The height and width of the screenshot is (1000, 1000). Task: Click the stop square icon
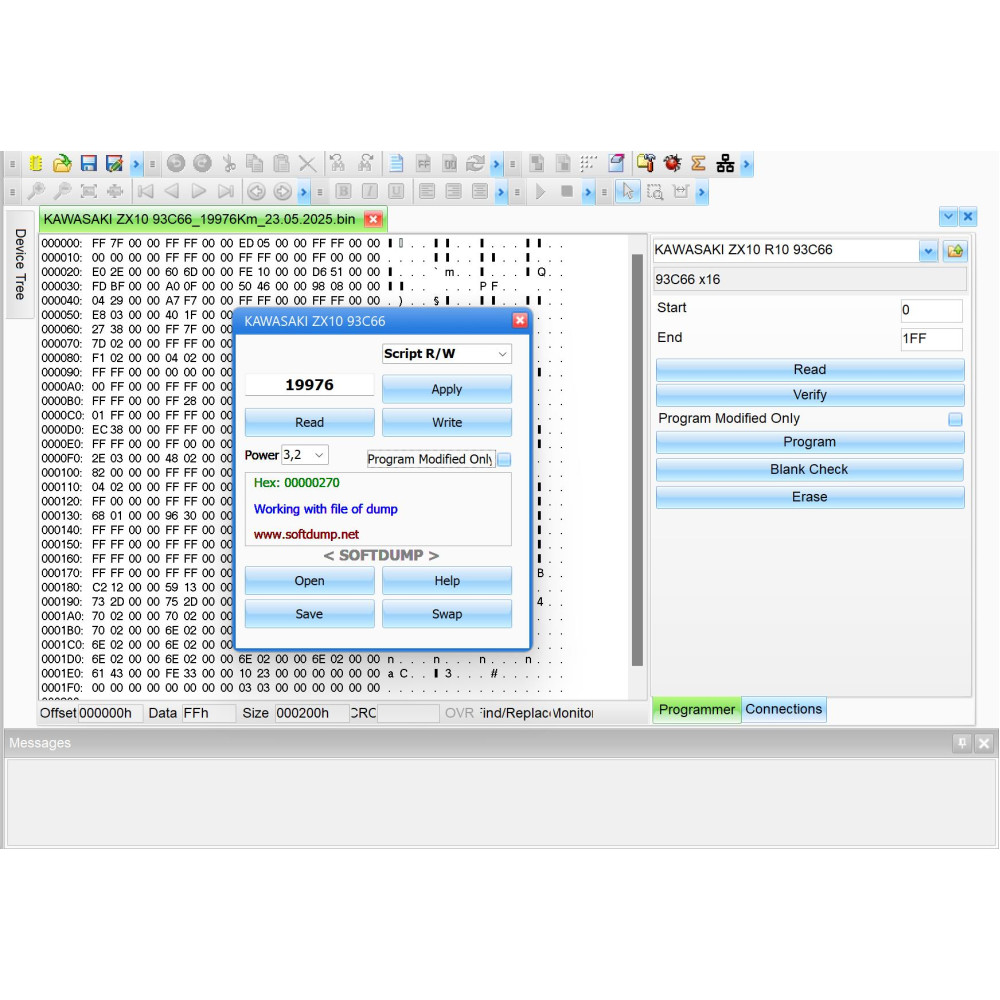click(x=566, y=191)
